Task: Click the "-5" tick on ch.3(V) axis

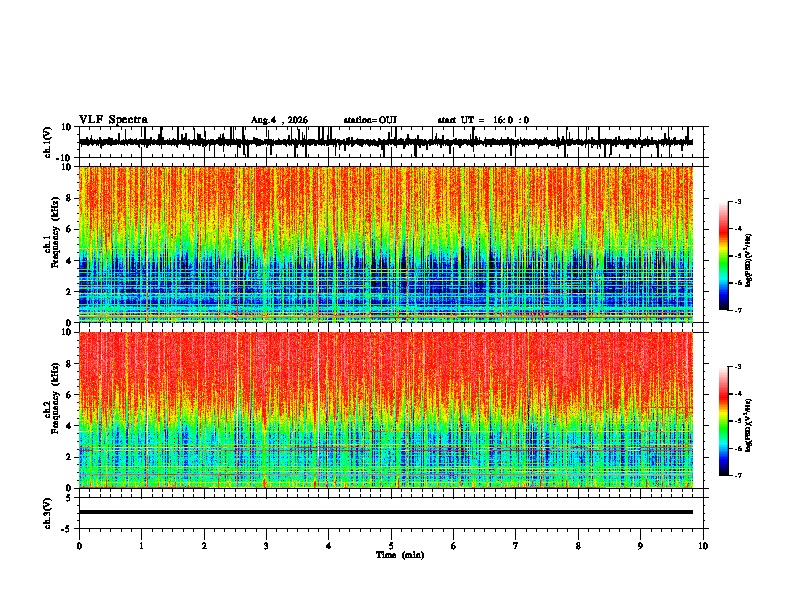Action: pos(67,529)
